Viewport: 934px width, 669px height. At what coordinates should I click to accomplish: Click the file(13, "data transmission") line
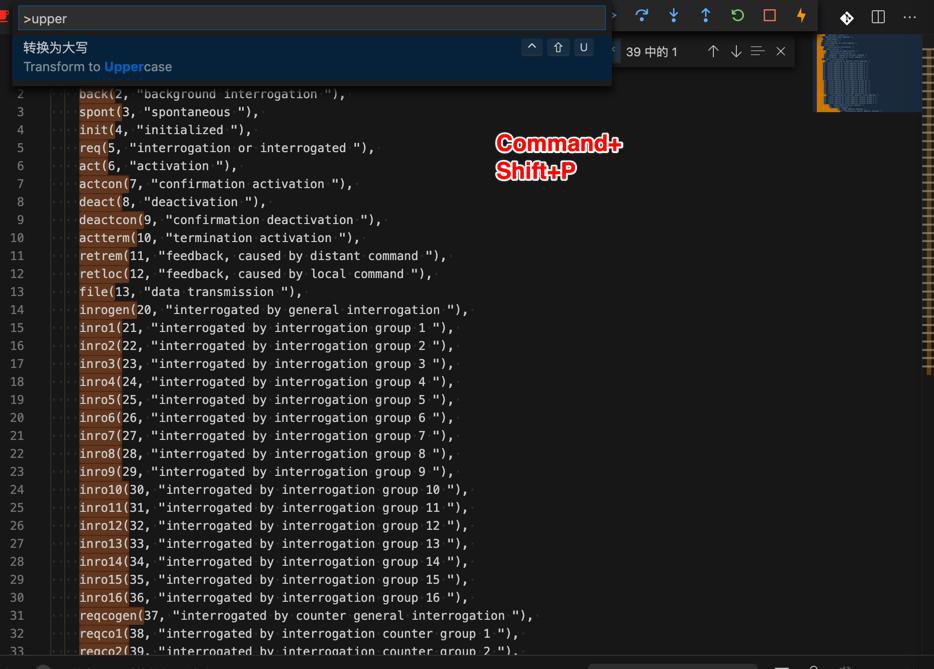(x=191, y=292)
